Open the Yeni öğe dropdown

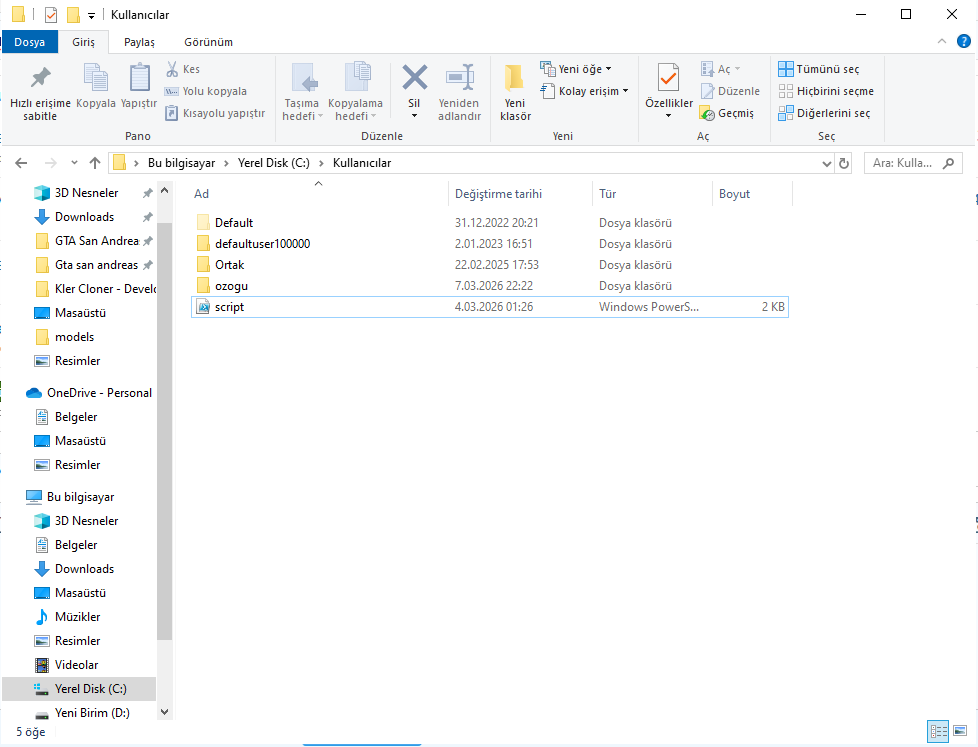click(x=576, y=69)
